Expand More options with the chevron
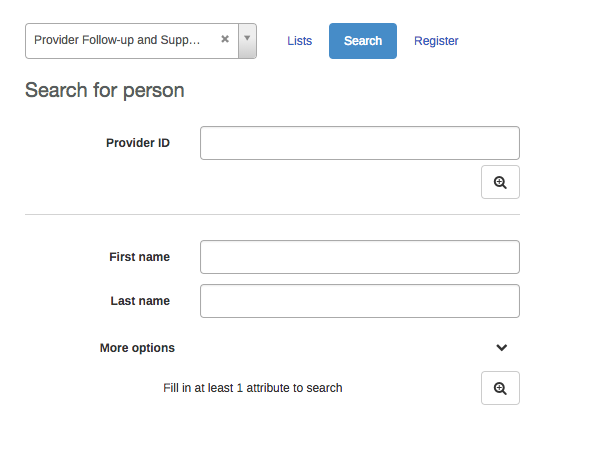 pos(501,348)
